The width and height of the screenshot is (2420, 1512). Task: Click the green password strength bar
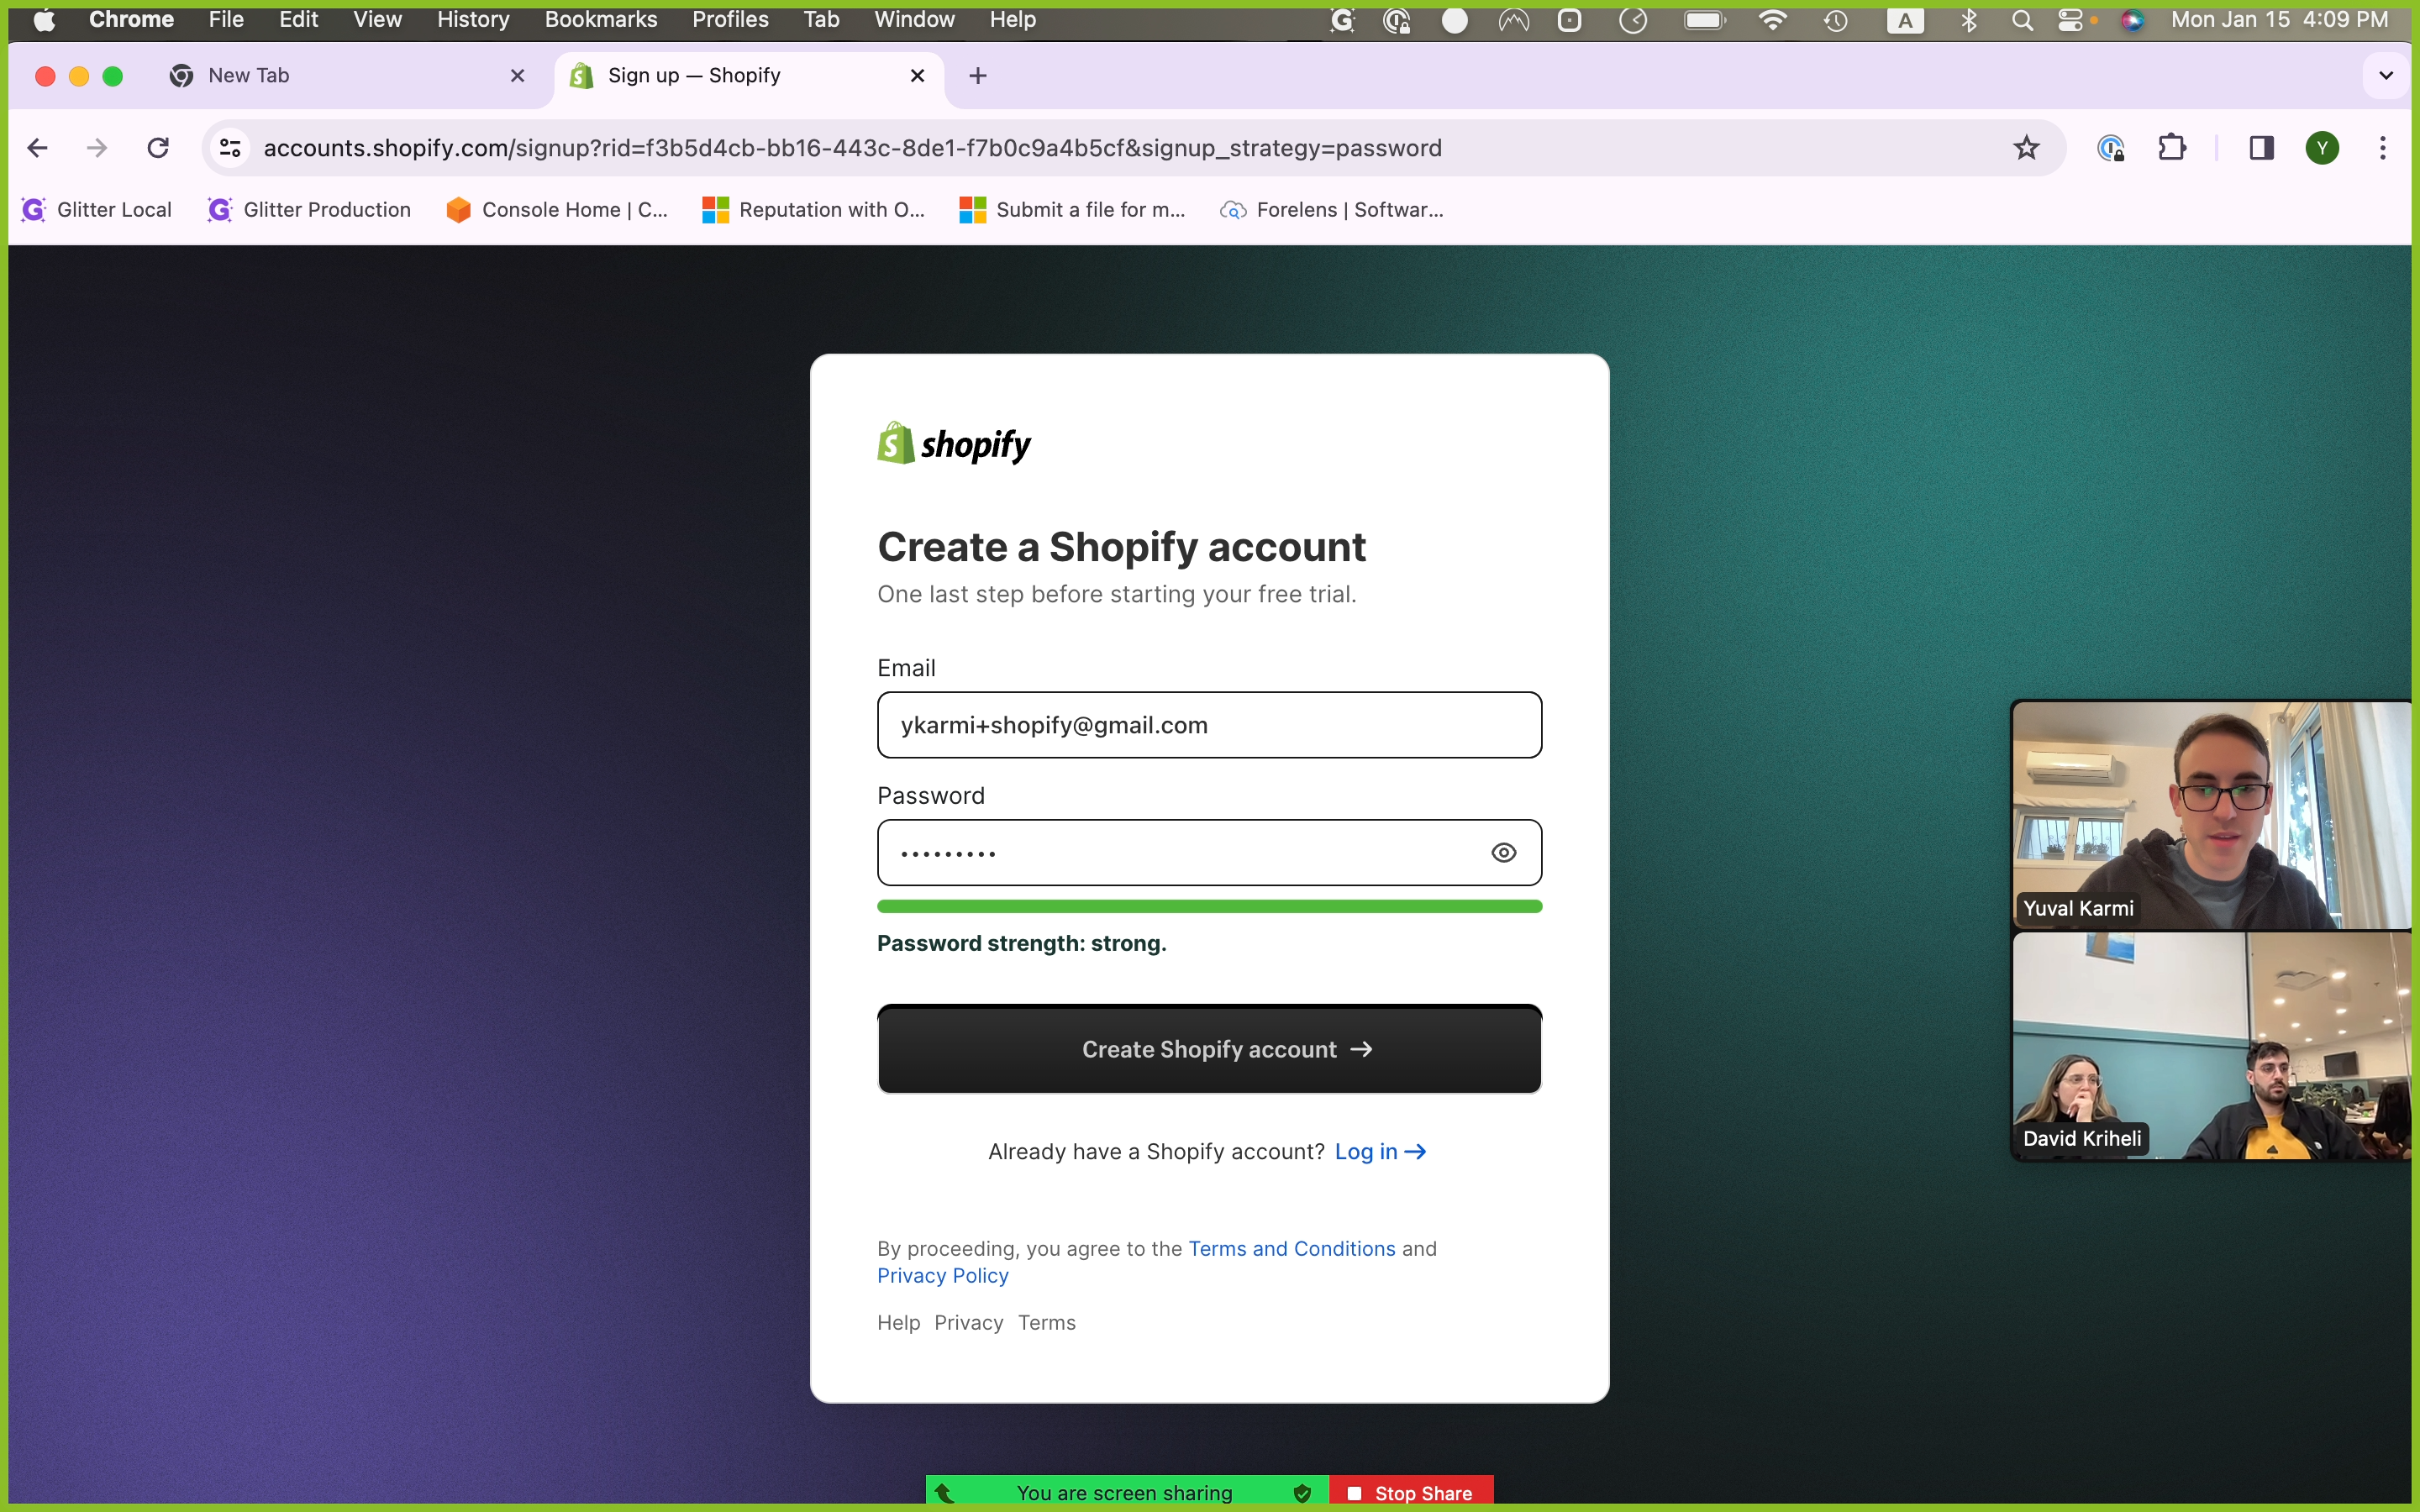click(x=1209, y=906)
